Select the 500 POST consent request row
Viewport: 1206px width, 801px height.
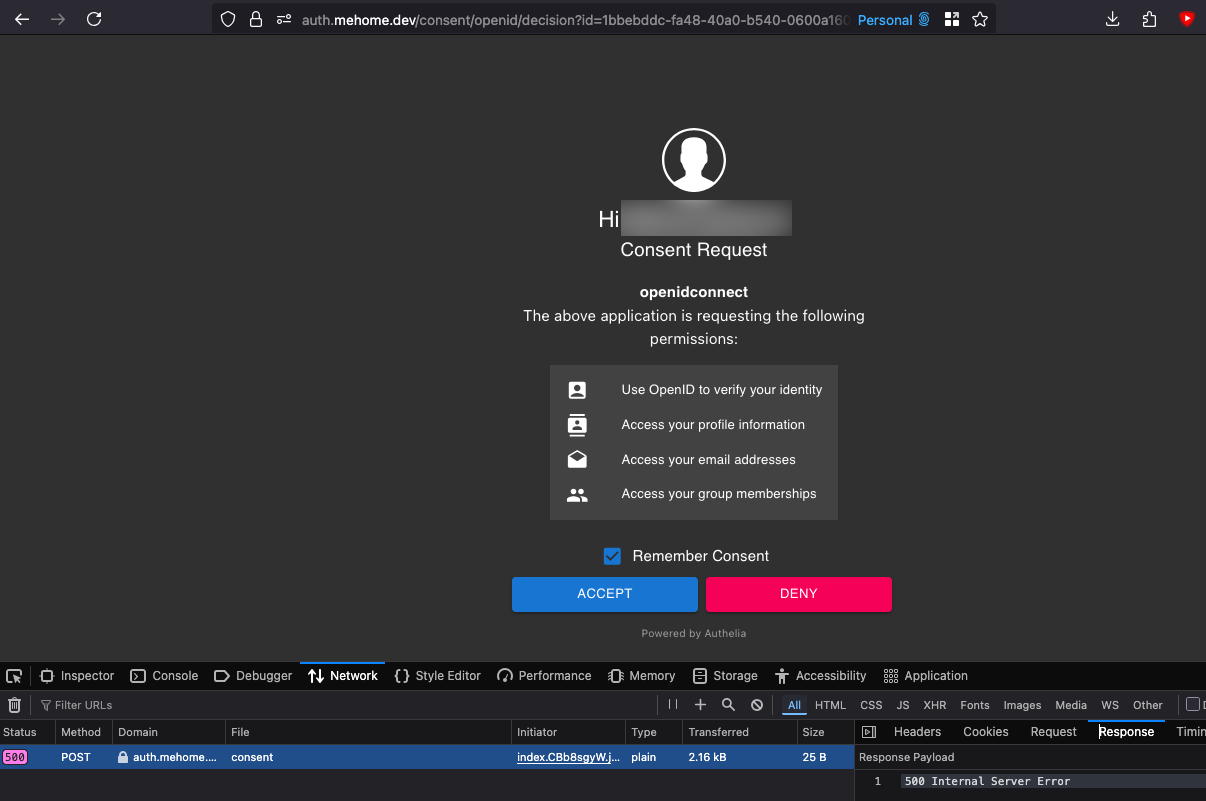click(x=427, y=757)
